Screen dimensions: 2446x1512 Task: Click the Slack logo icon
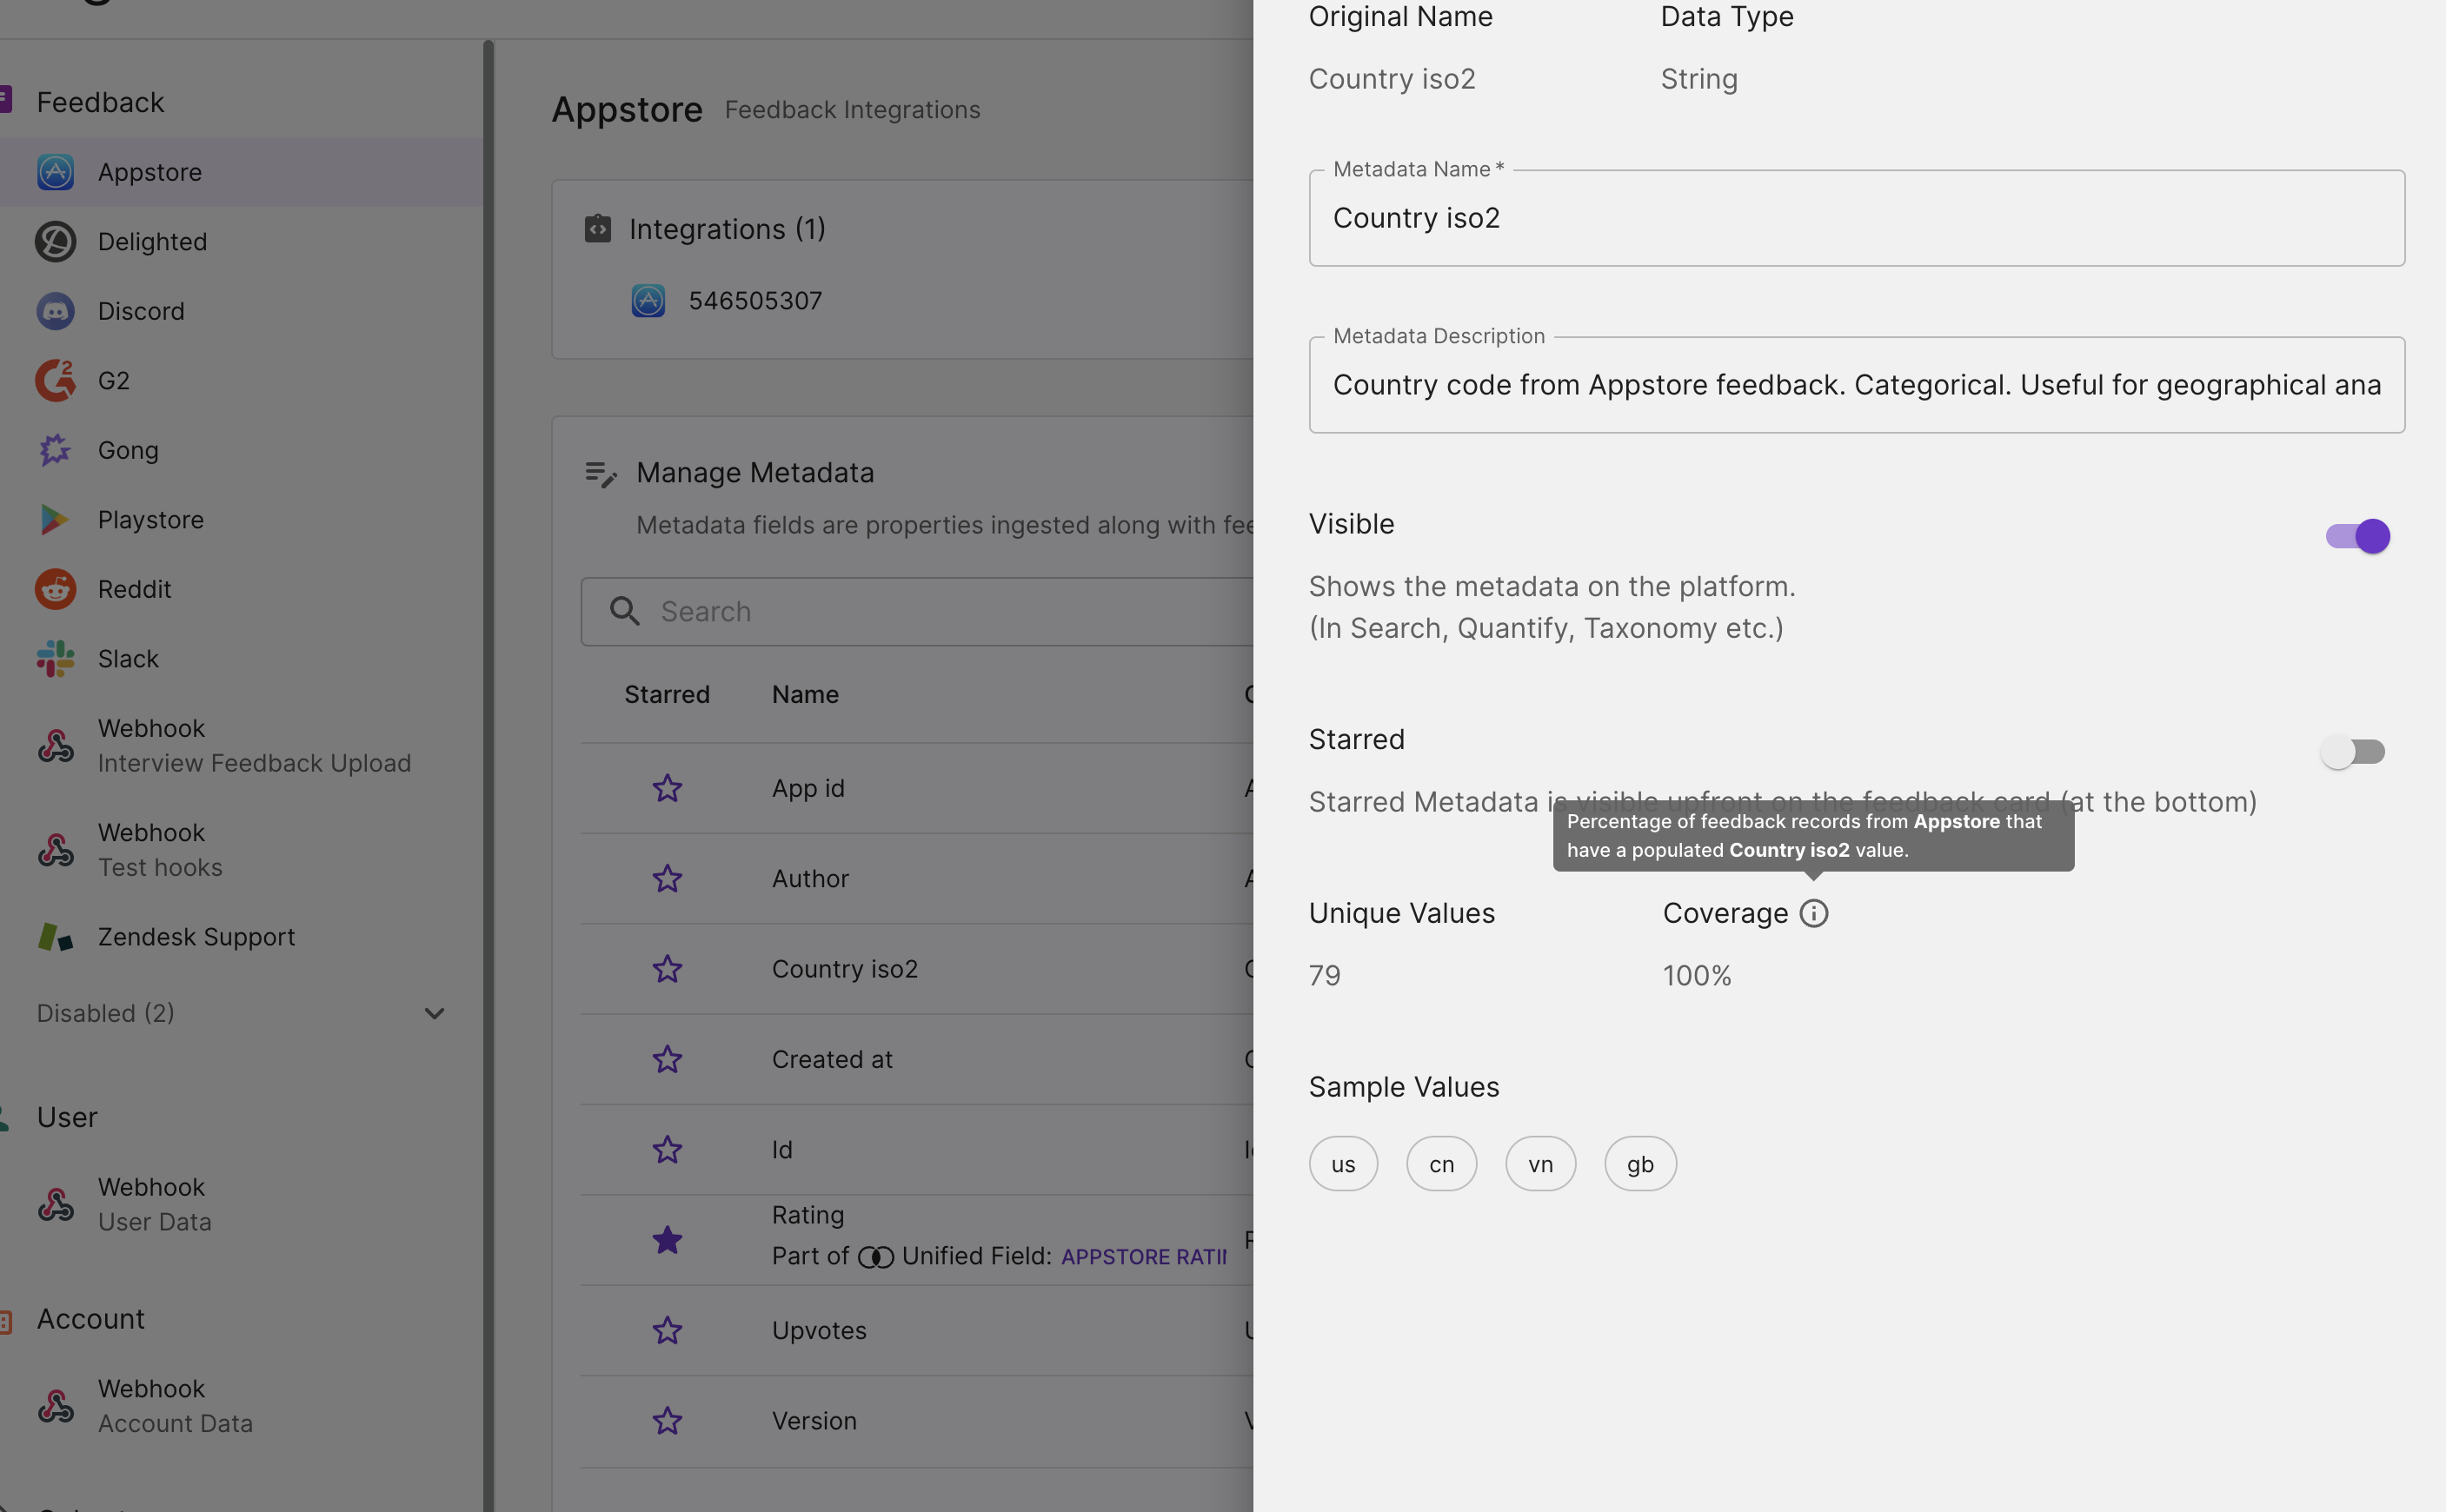tap(56, 659)
